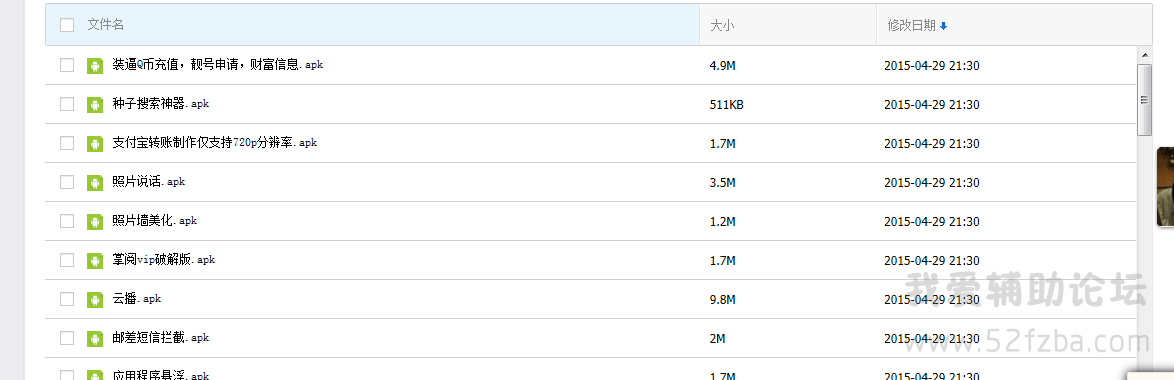Tick the select-all checkbox beside 文件名
The width and height of the screenshot is (1174, 380).
click(x=67, y=25)
